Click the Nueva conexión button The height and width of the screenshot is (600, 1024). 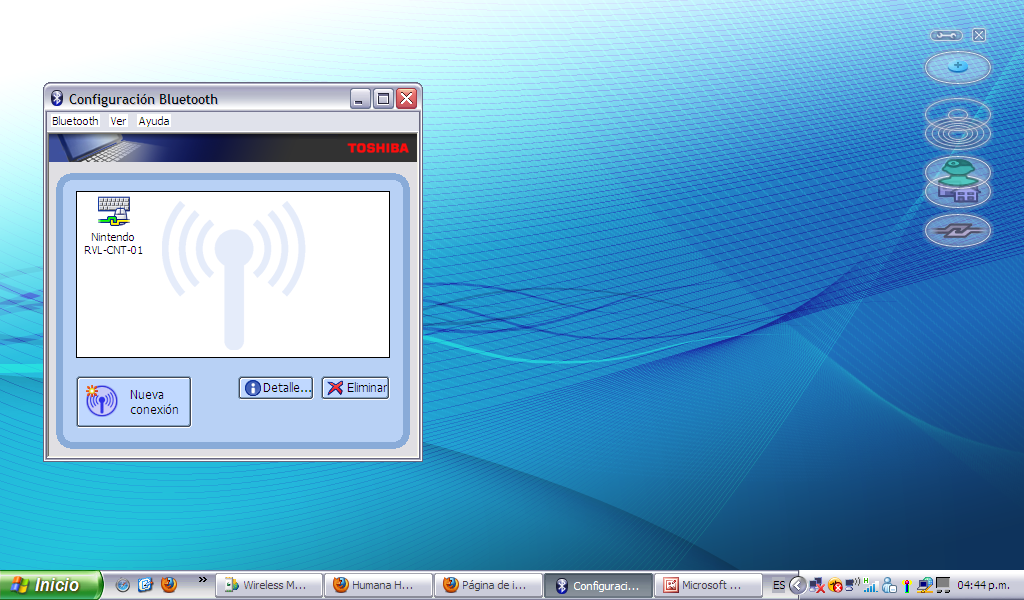click(134, 402)
